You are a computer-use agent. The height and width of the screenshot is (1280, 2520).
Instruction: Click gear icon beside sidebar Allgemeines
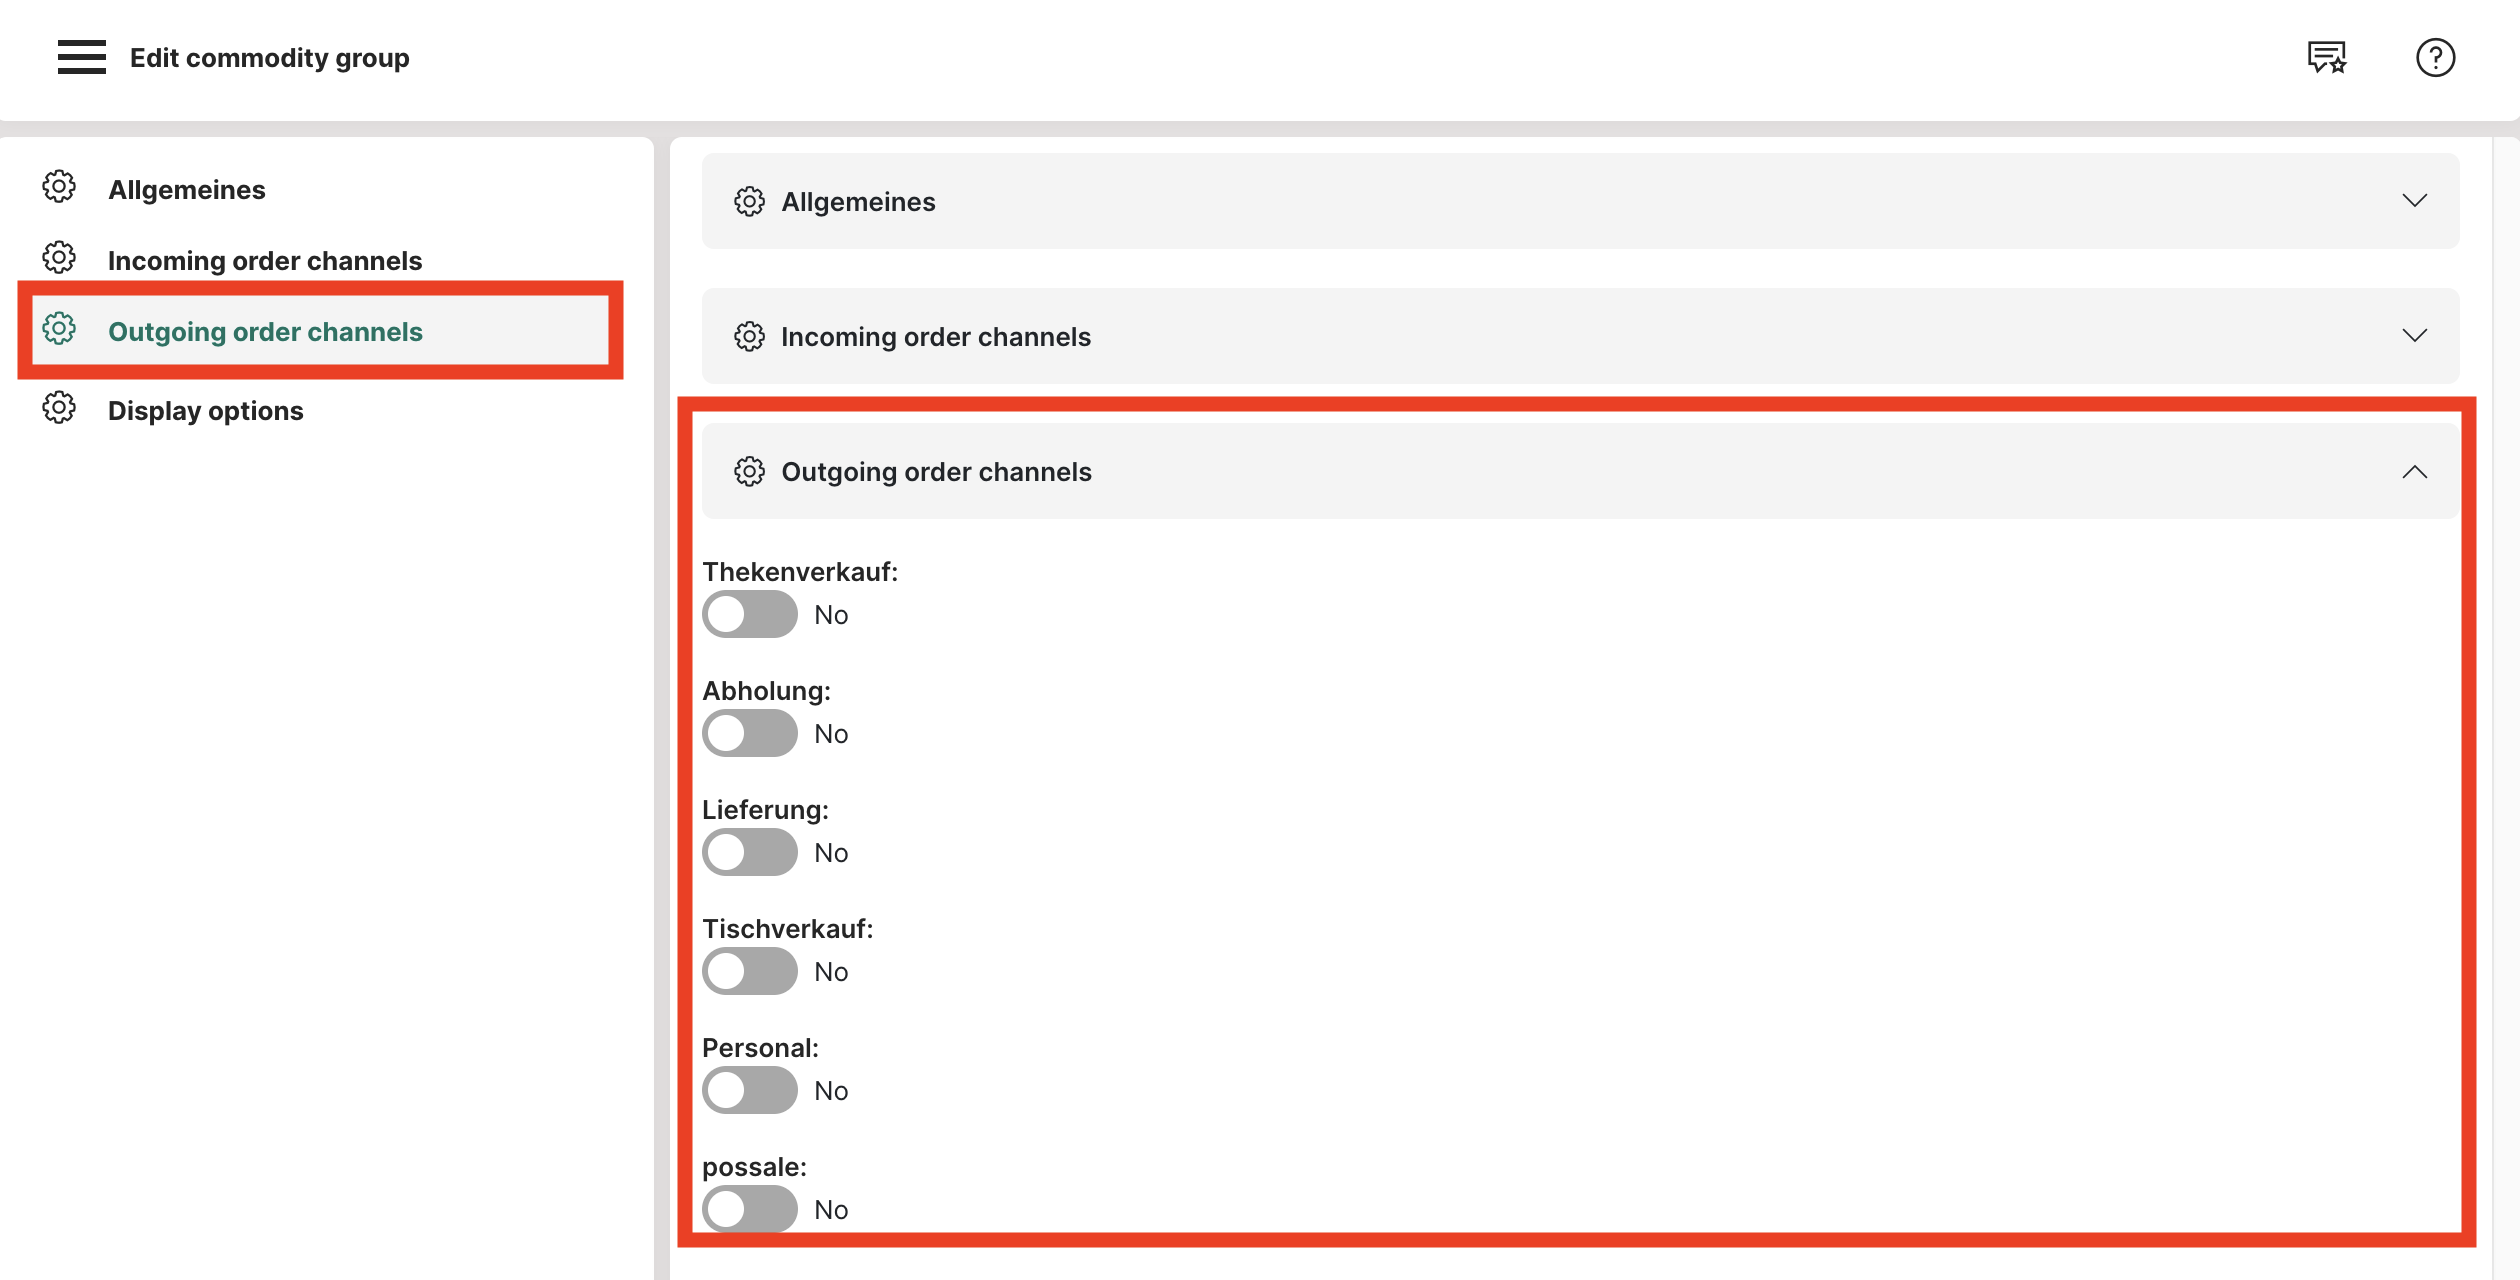pyautogui.click(x=59, y=187)
